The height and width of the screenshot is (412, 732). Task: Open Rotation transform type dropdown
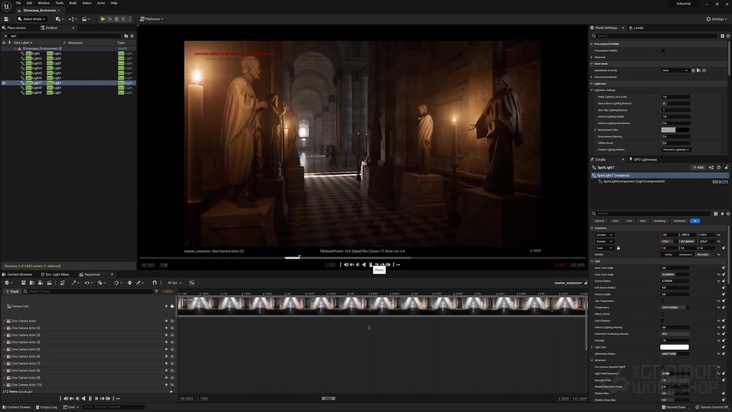604,242
